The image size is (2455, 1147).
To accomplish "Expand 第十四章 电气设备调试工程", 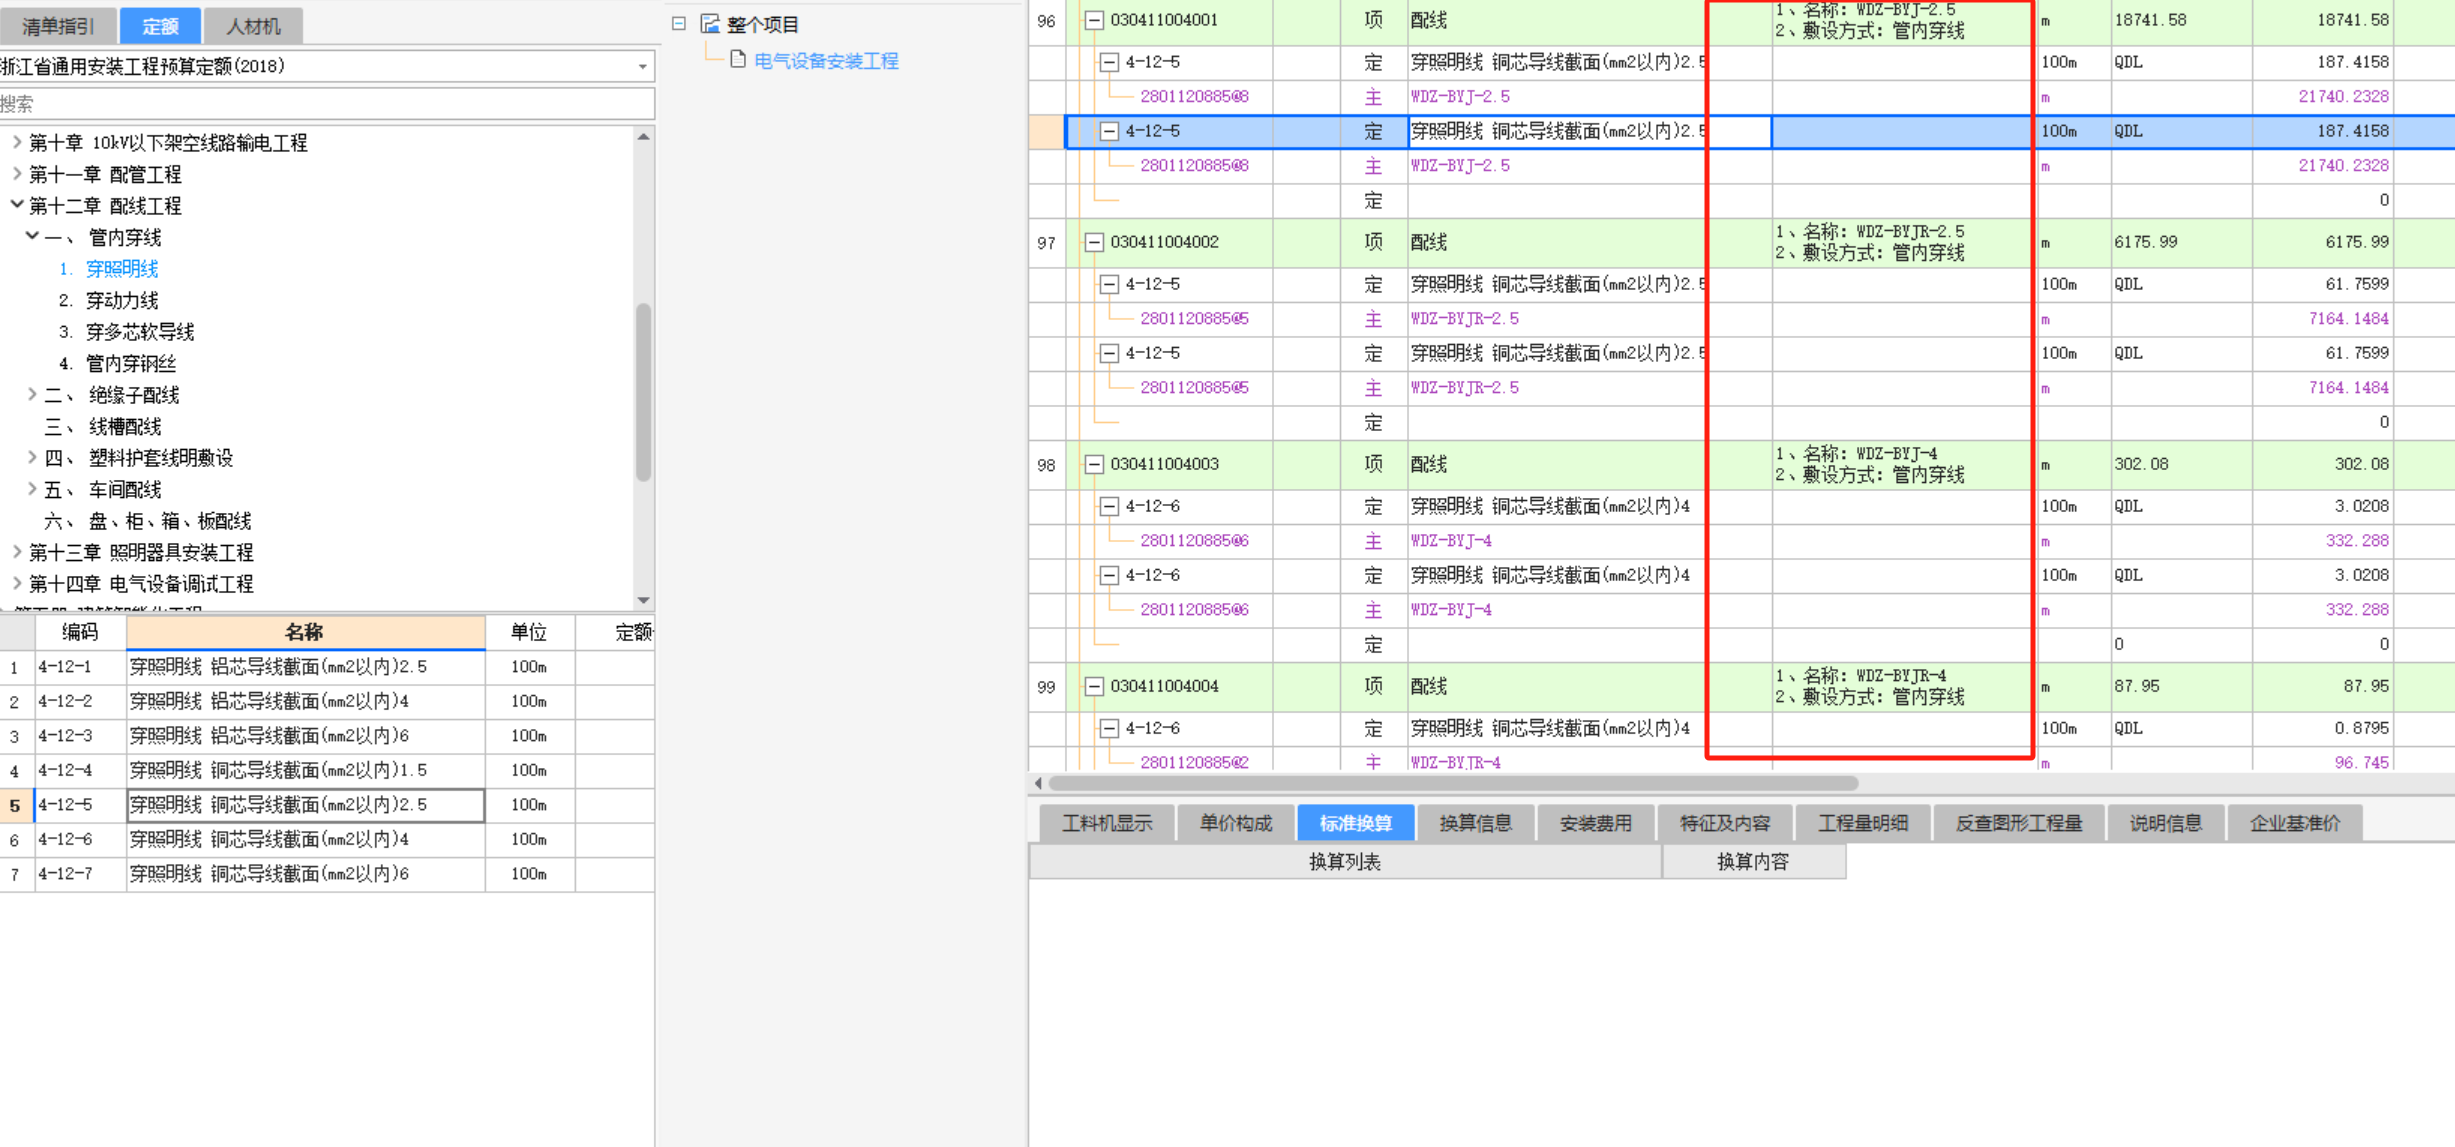I will (17, 583).
